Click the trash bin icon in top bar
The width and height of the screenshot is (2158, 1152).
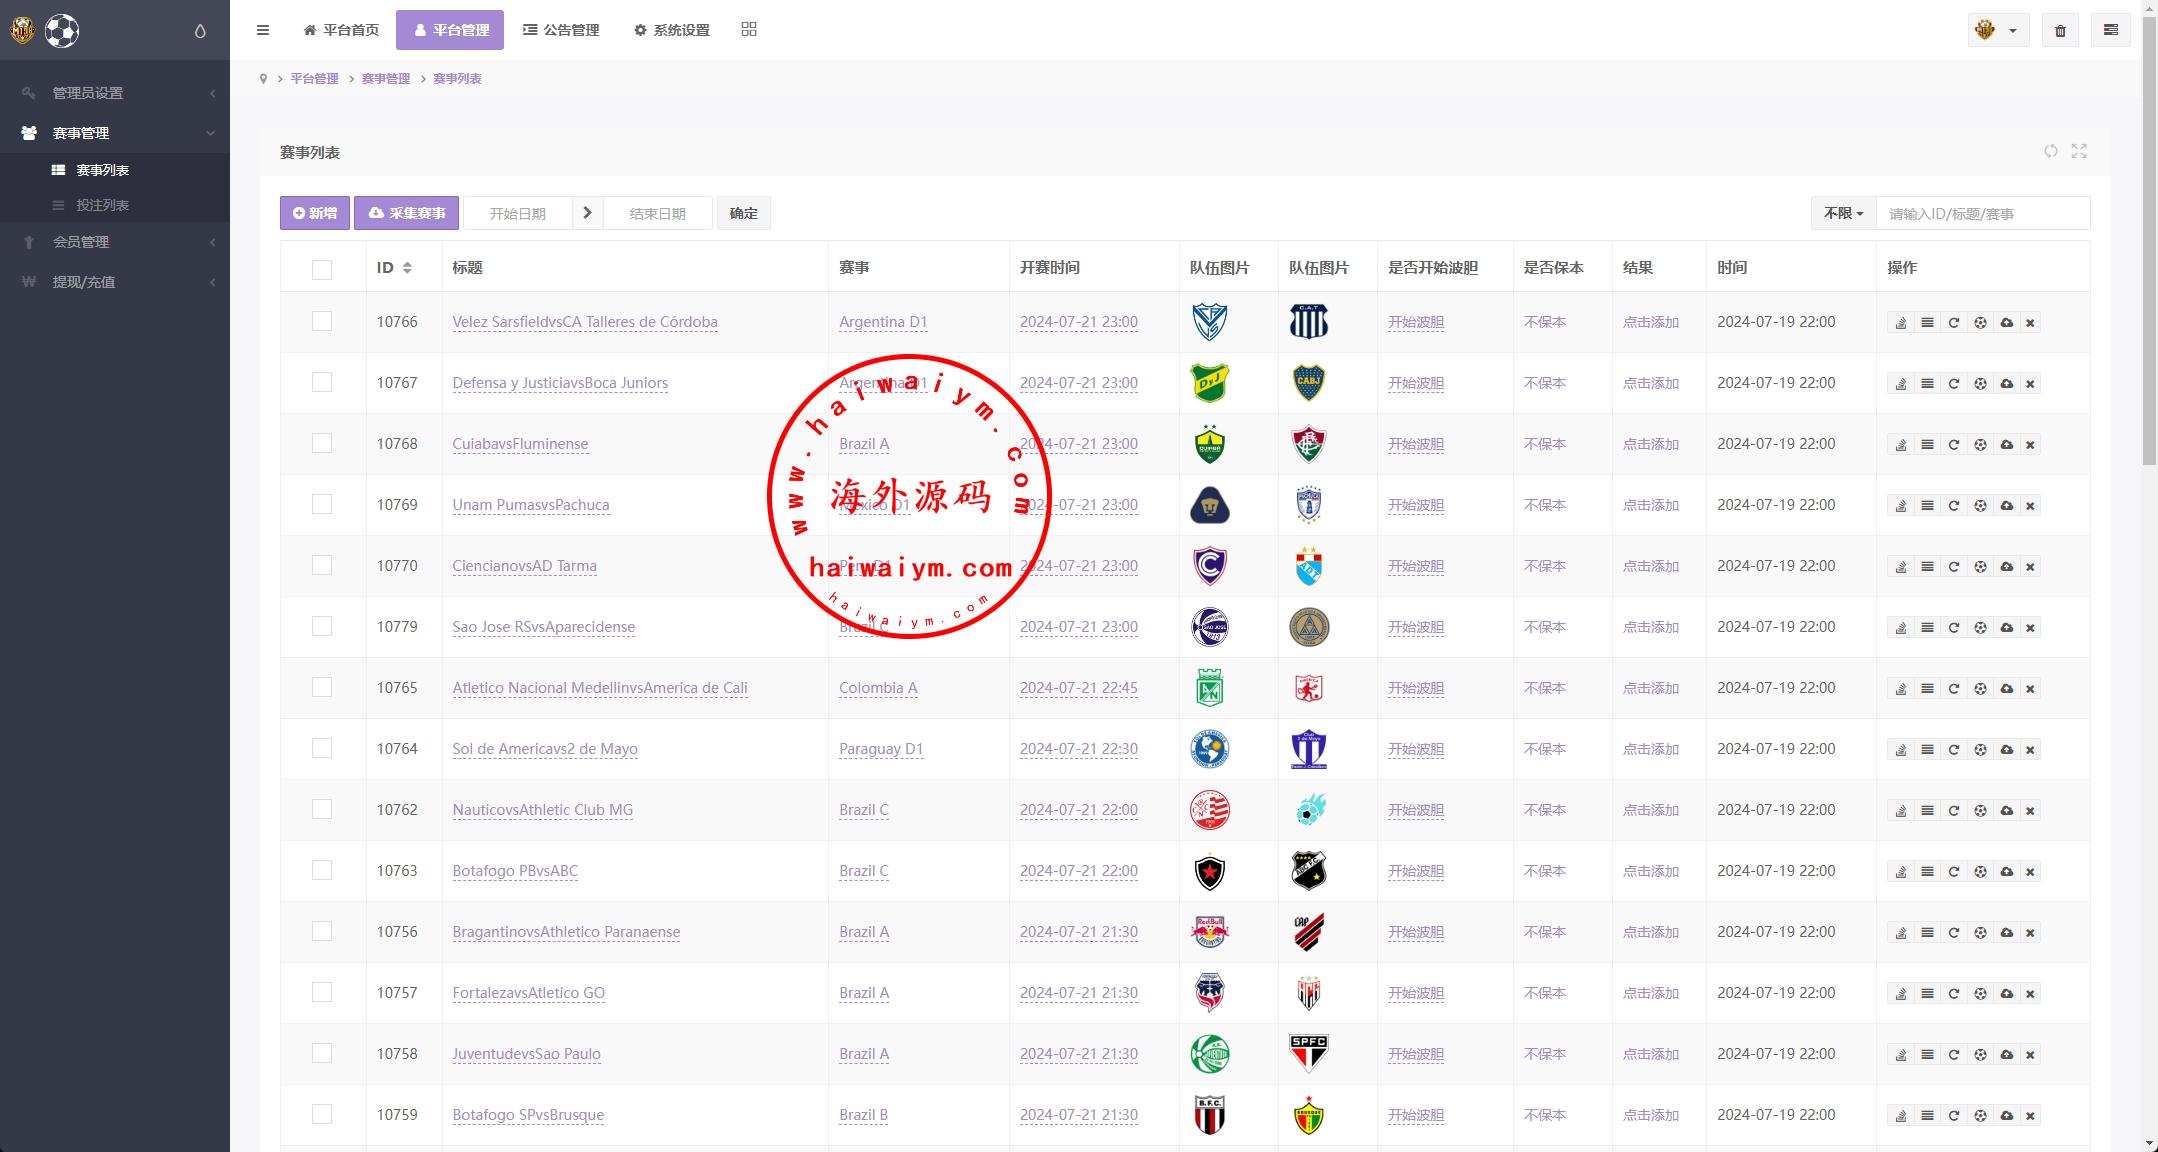point(2060,31)
